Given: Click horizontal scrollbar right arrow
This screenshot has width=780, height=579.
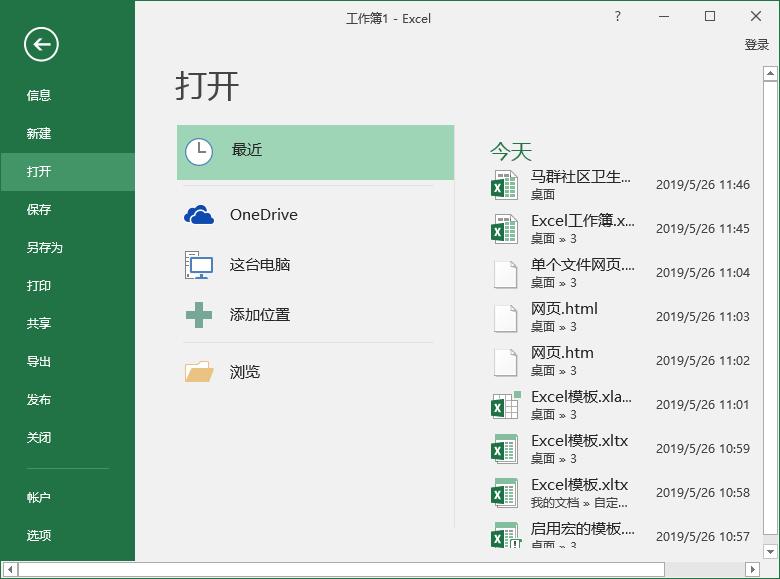Looking at the screenshot, I should pos(753,569).
